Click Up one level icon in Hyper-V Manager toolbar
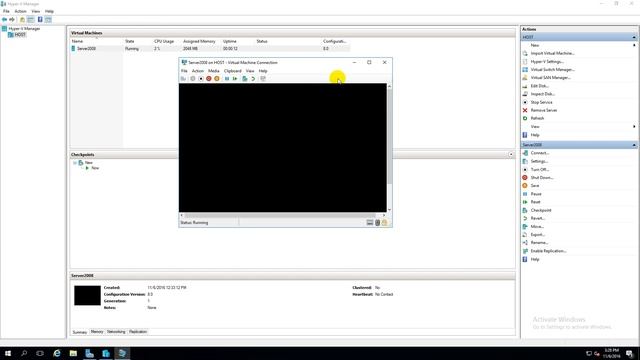640x360 pixels. [22, 20]
